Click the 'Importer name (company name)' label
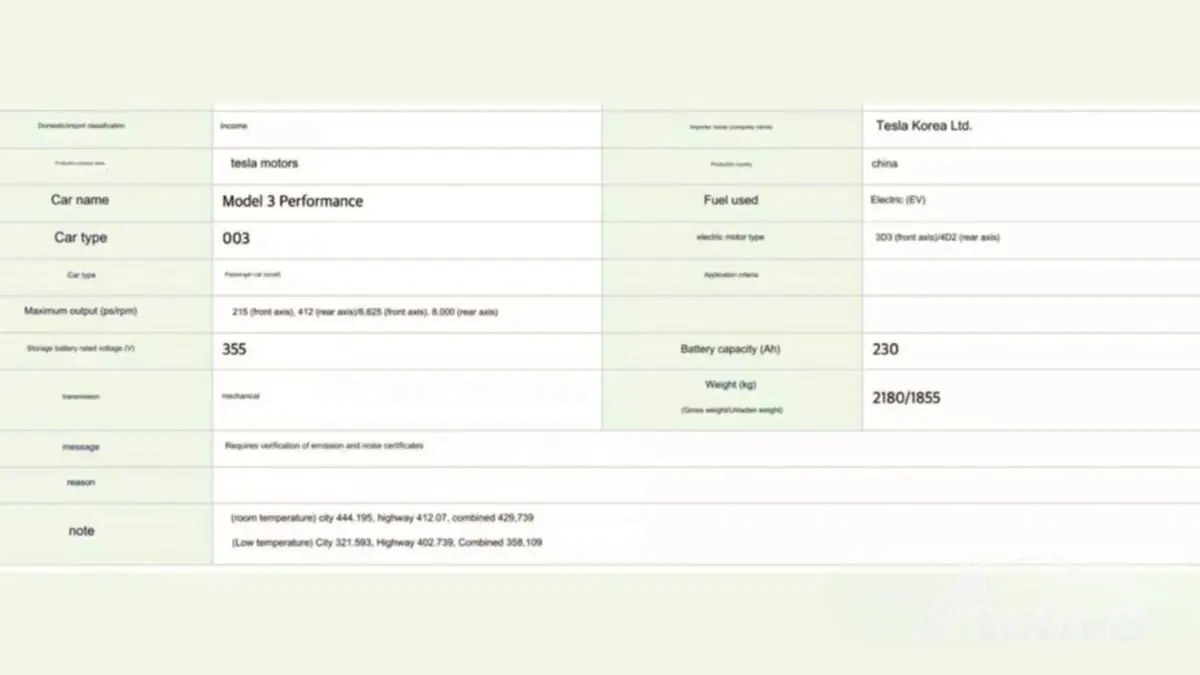The width and height of the screenshot is (1200, 675). [731, 127]
